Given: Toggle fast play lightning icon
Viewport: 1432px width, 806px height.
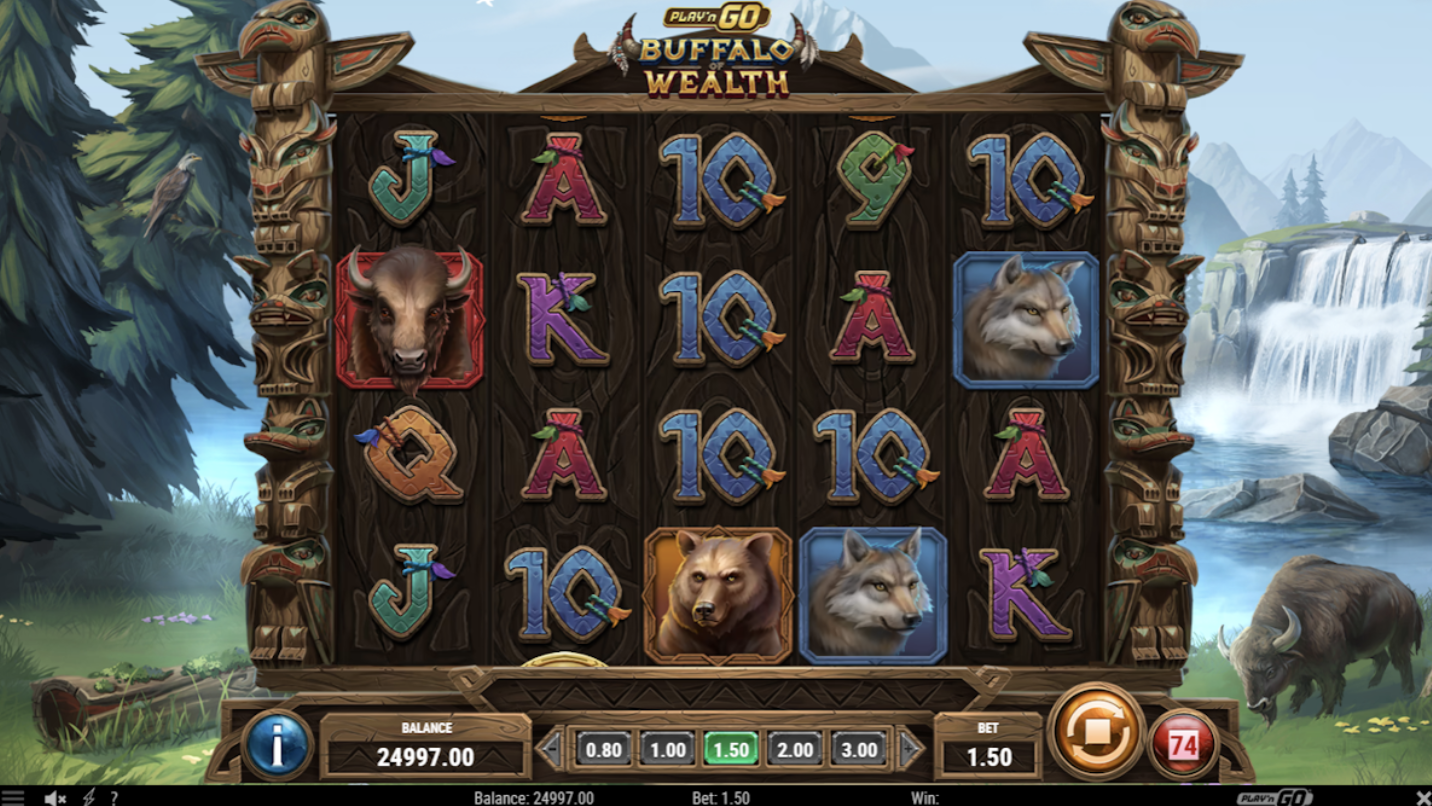Looking at the screenshot, I should point(89,797).
